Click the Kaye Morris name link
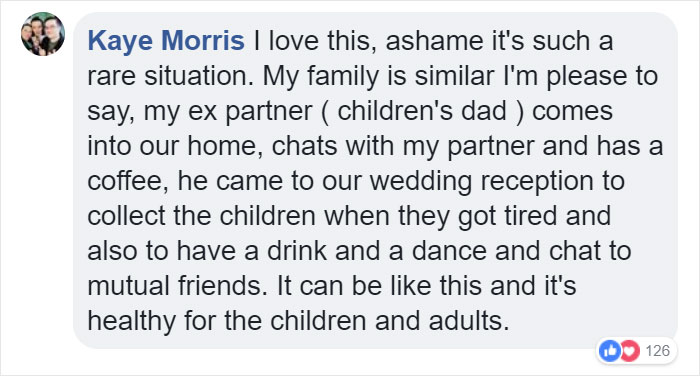Screen dimensions: 700x376 click(x=166, y=41)
